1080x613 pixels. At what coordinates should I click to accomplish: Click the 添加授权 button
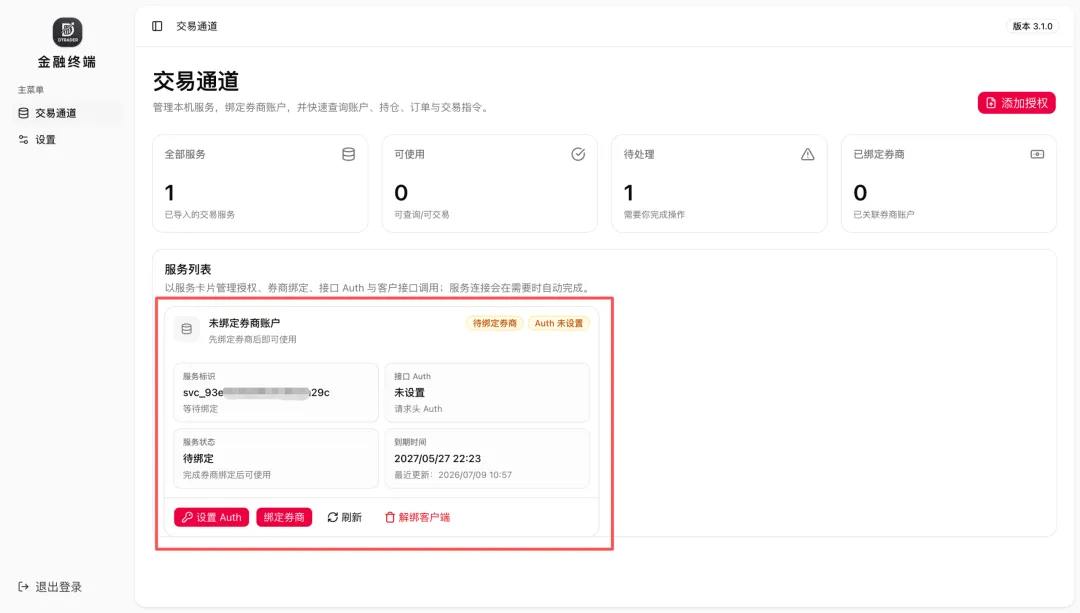[x=1016, y=103]
